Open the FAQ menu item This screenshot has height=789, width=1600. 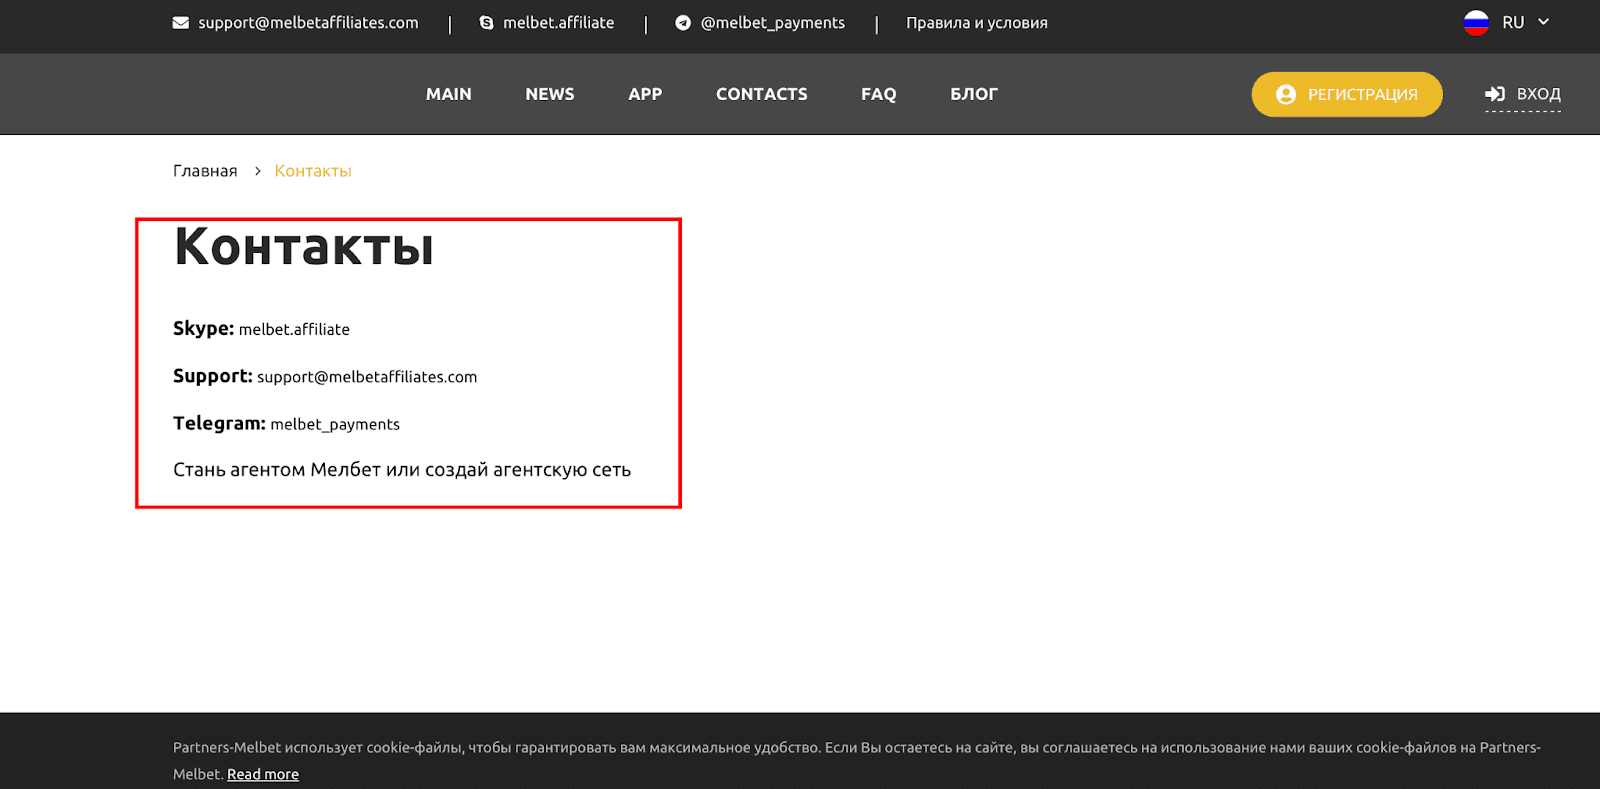point(879,94)
